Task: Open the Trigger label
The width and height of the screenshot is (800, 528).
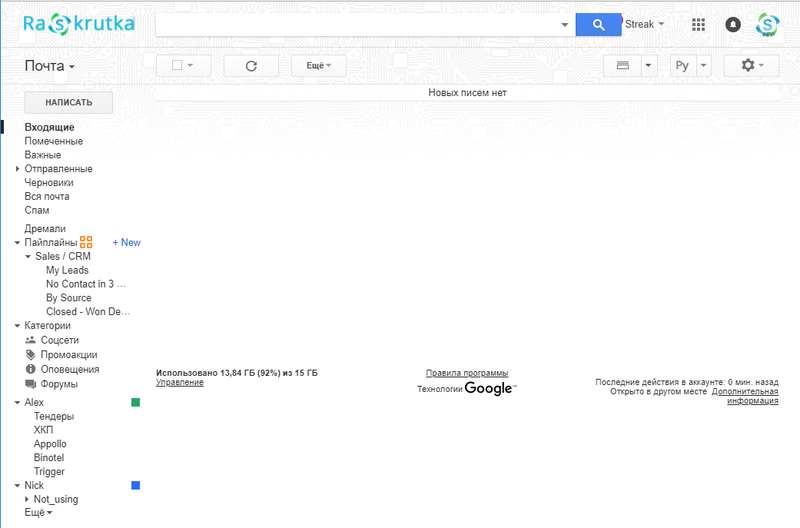Action: [x=49, y=471]
